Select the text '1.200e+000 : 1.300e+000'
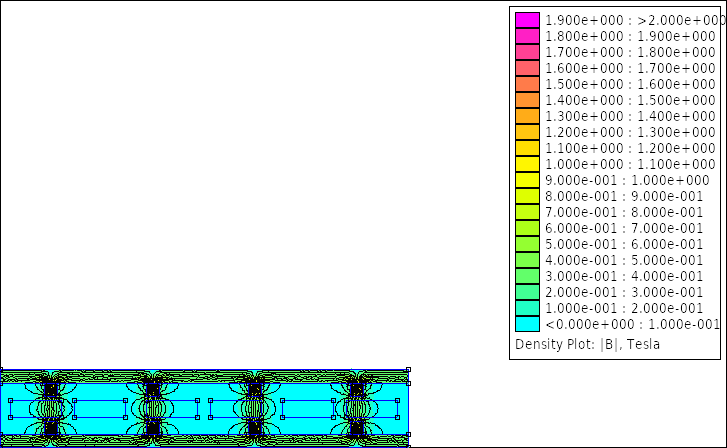The width and height of the screenshot is (727, 448). (631, 132)
